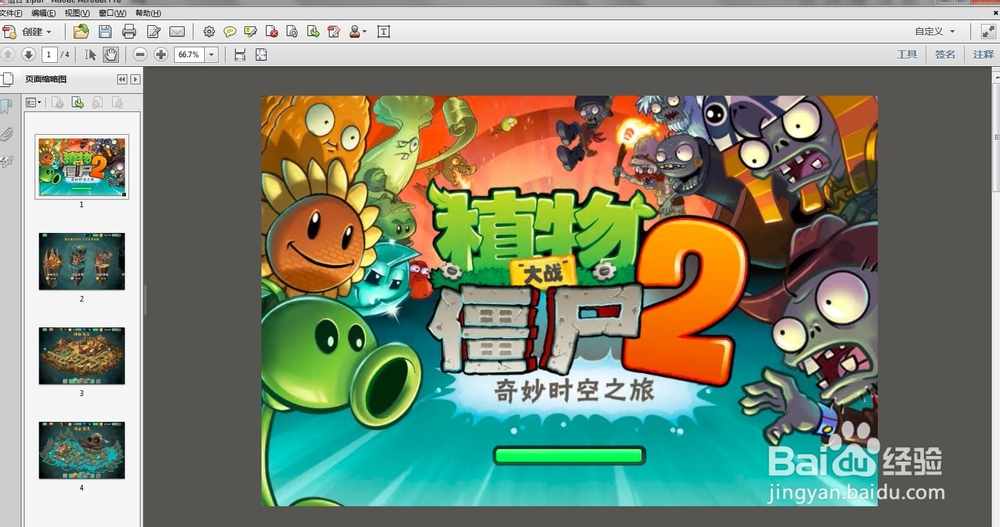This screenshot has height=527, width=1000.
Task: Open the attachments paperclip panel
Action: [x=7, y=134]
